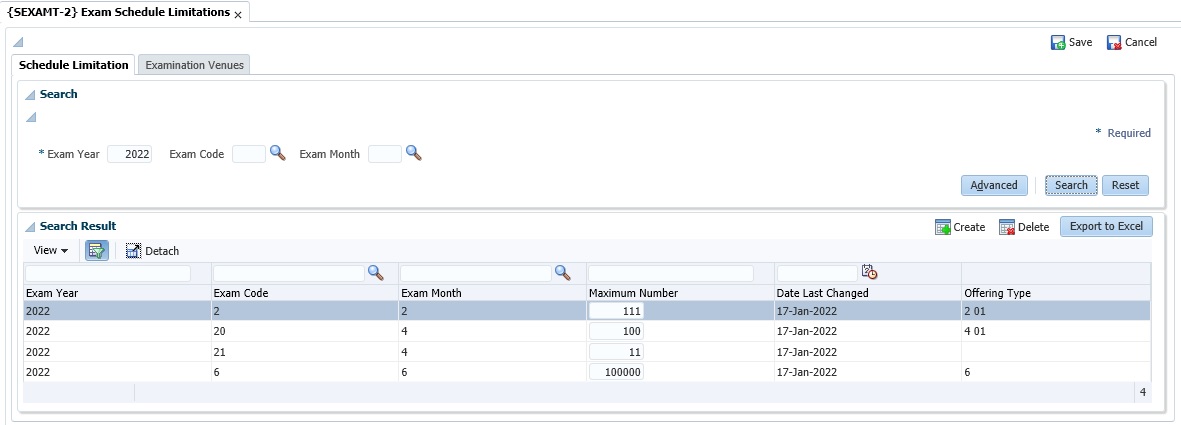The height and width of the screenshot is (425, 1181).
Task: Click the Exam Year input field
Action: [130, 154]
